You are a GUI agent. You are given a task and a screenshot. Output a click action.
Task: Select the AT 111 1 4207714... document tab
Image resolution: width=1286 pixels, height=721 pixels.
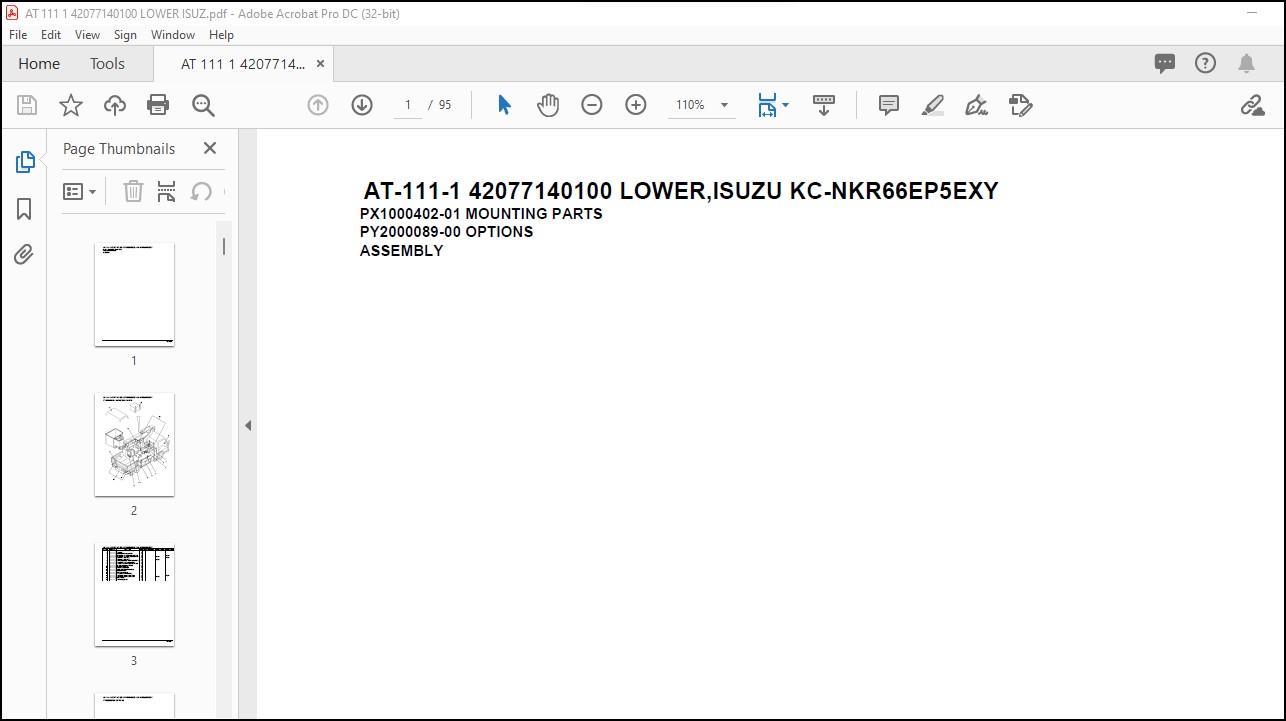(243, 64)
